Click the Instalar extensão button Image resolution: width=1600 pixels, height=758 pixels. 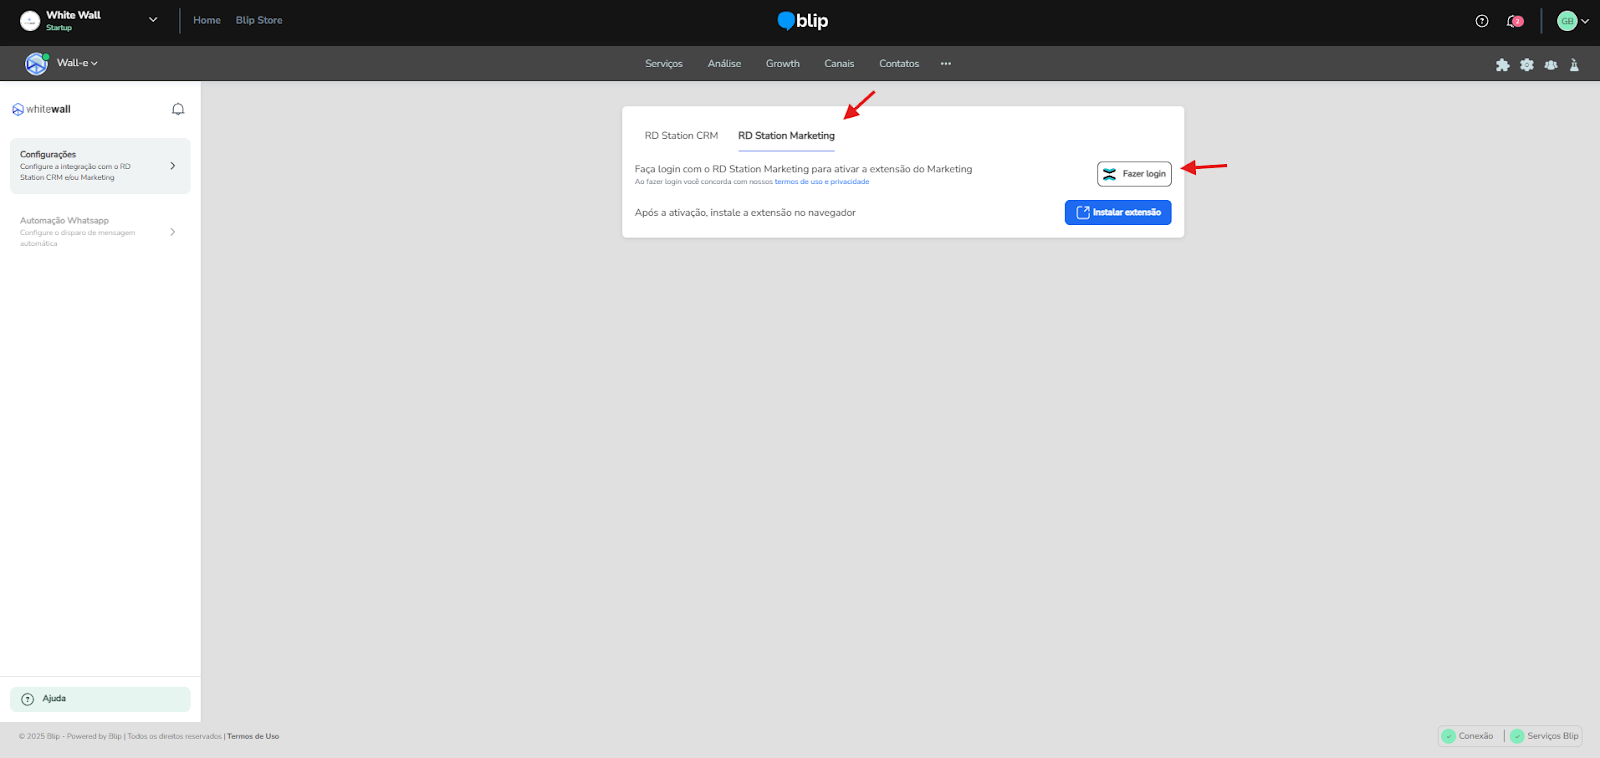[x=1117, y=212]
